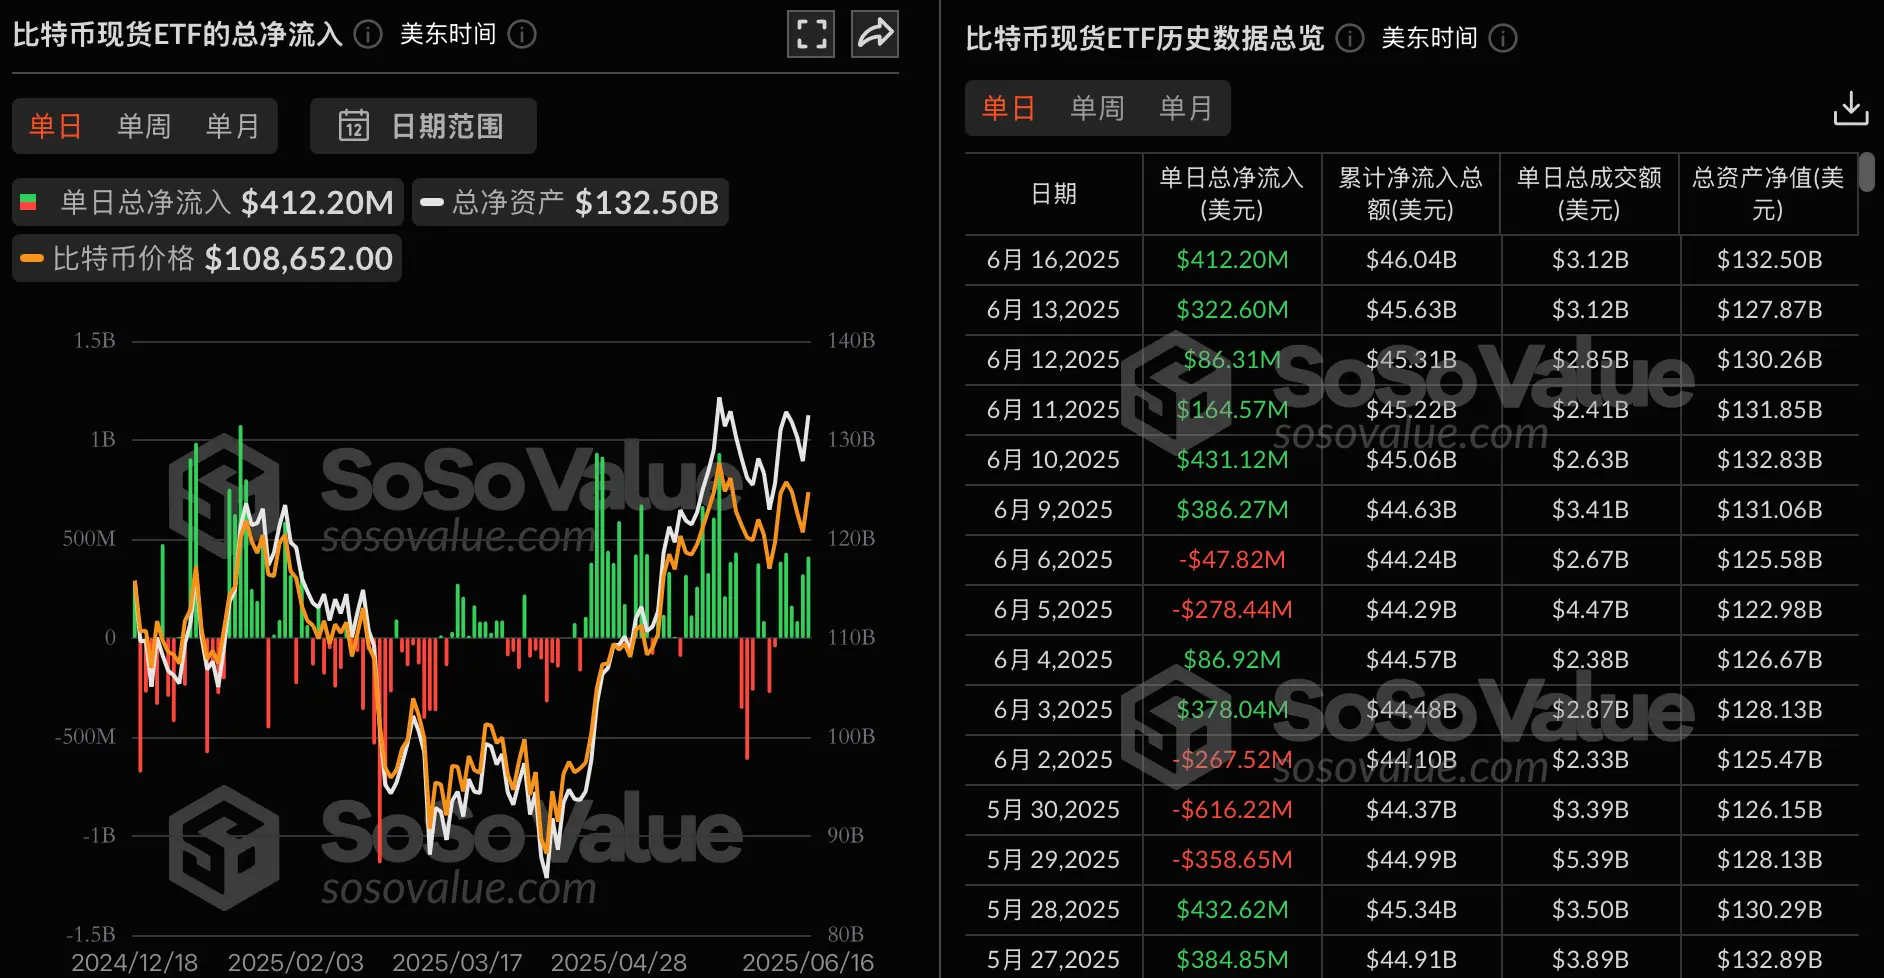The width and height of the screenshot is (1884, 978).
Task: Open info icon beside 比特币现货ETF的总净流入 title
Action: click(368, 35)
